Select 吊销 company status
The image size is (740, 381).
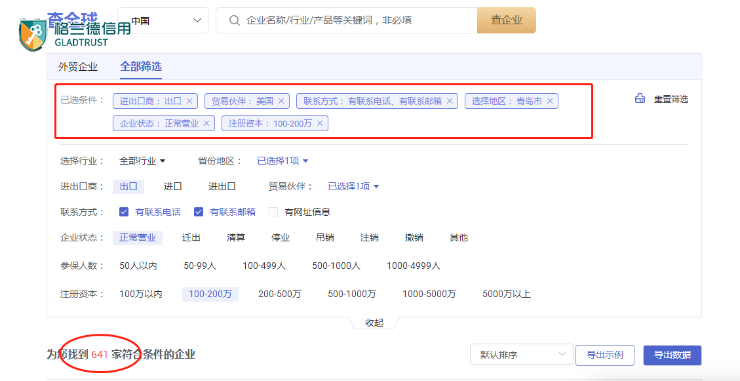(325, 237)
